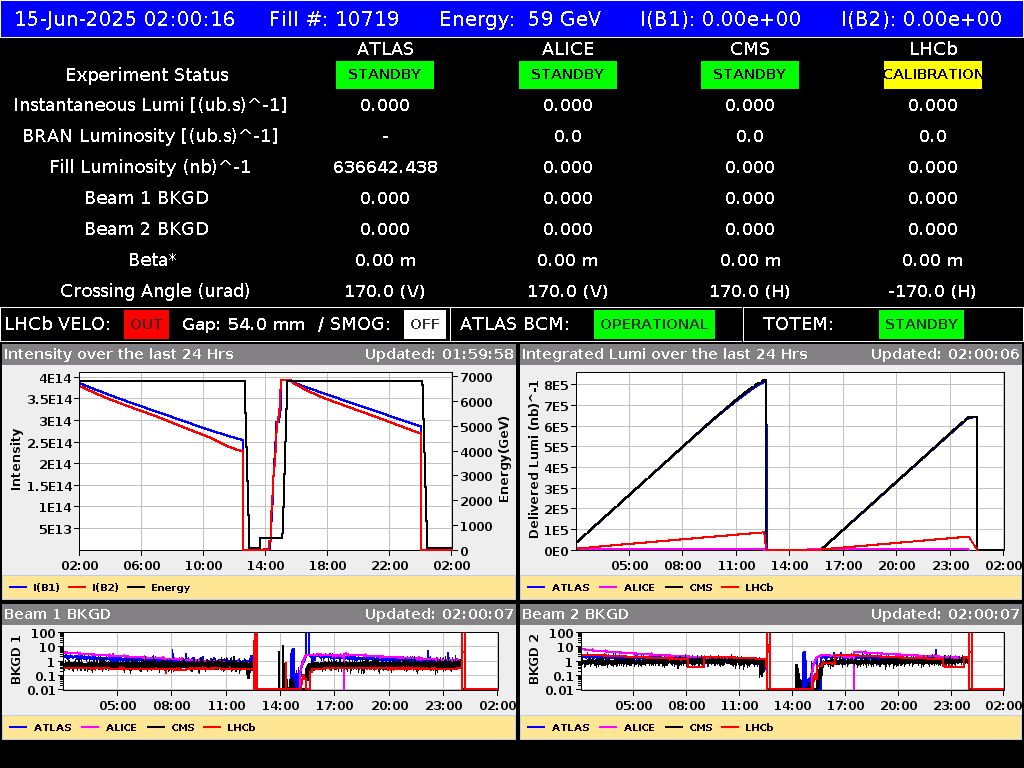
Task: Click the Beam 1 BKGD chart title
Action: click(57, 615)
